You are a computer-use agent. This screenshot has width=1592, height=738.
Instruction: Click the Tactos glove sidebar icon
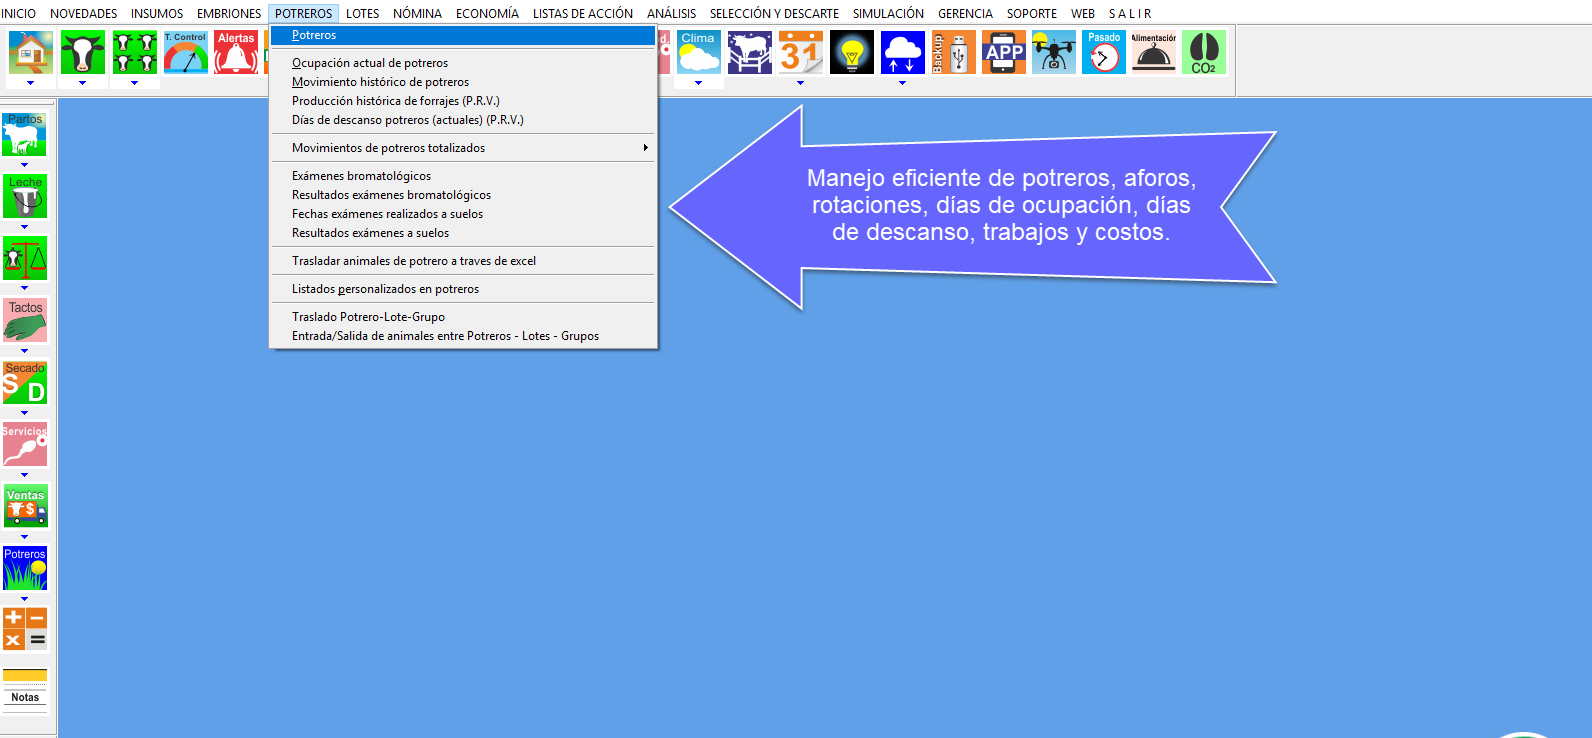(x=25, y=320)
